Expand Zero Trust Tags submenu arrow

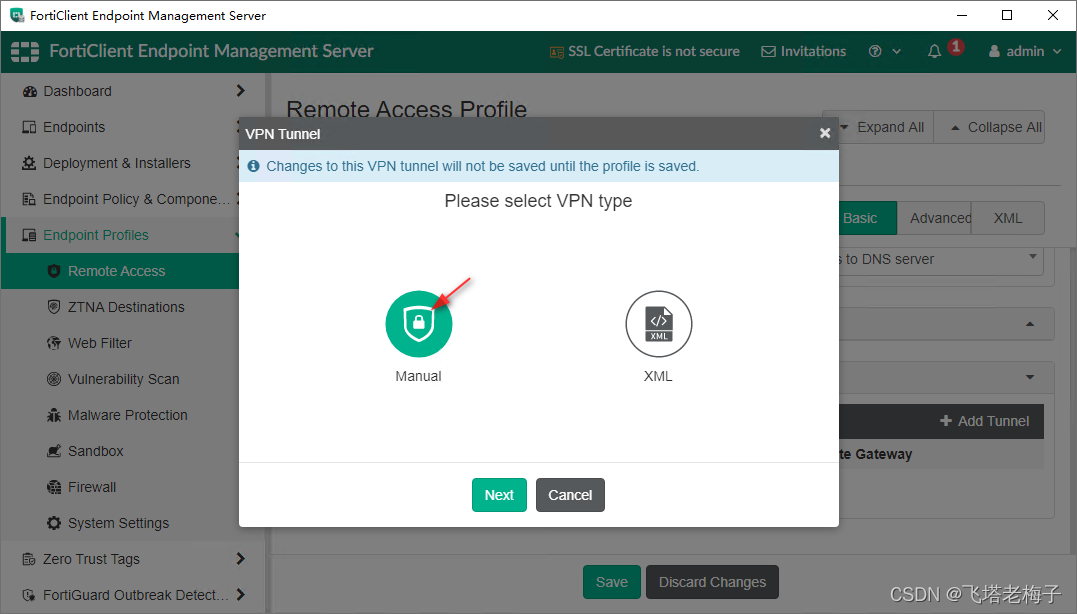tap(240, 559)
